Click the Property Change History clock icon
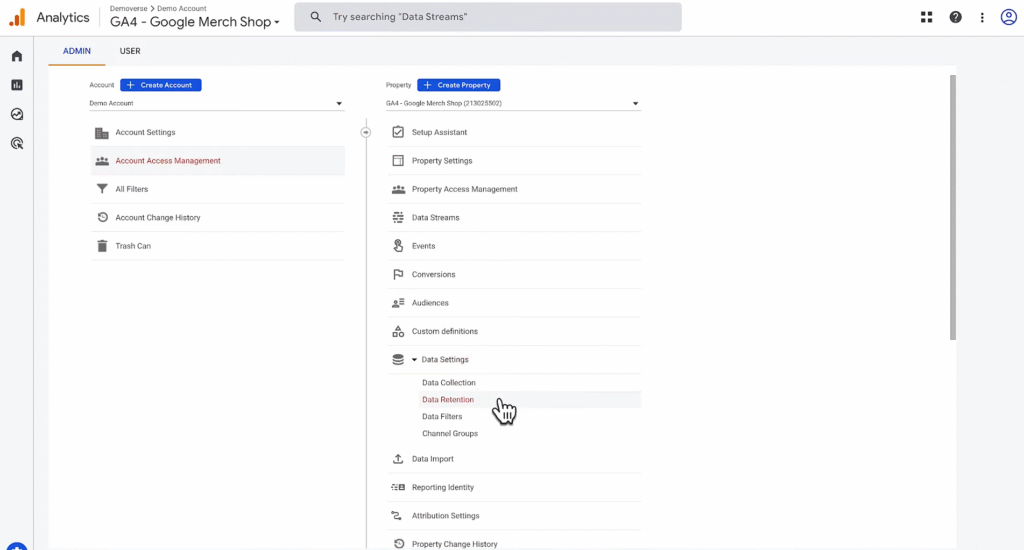The width and height of the screenshot is (1024, 550). coord(398,543)
